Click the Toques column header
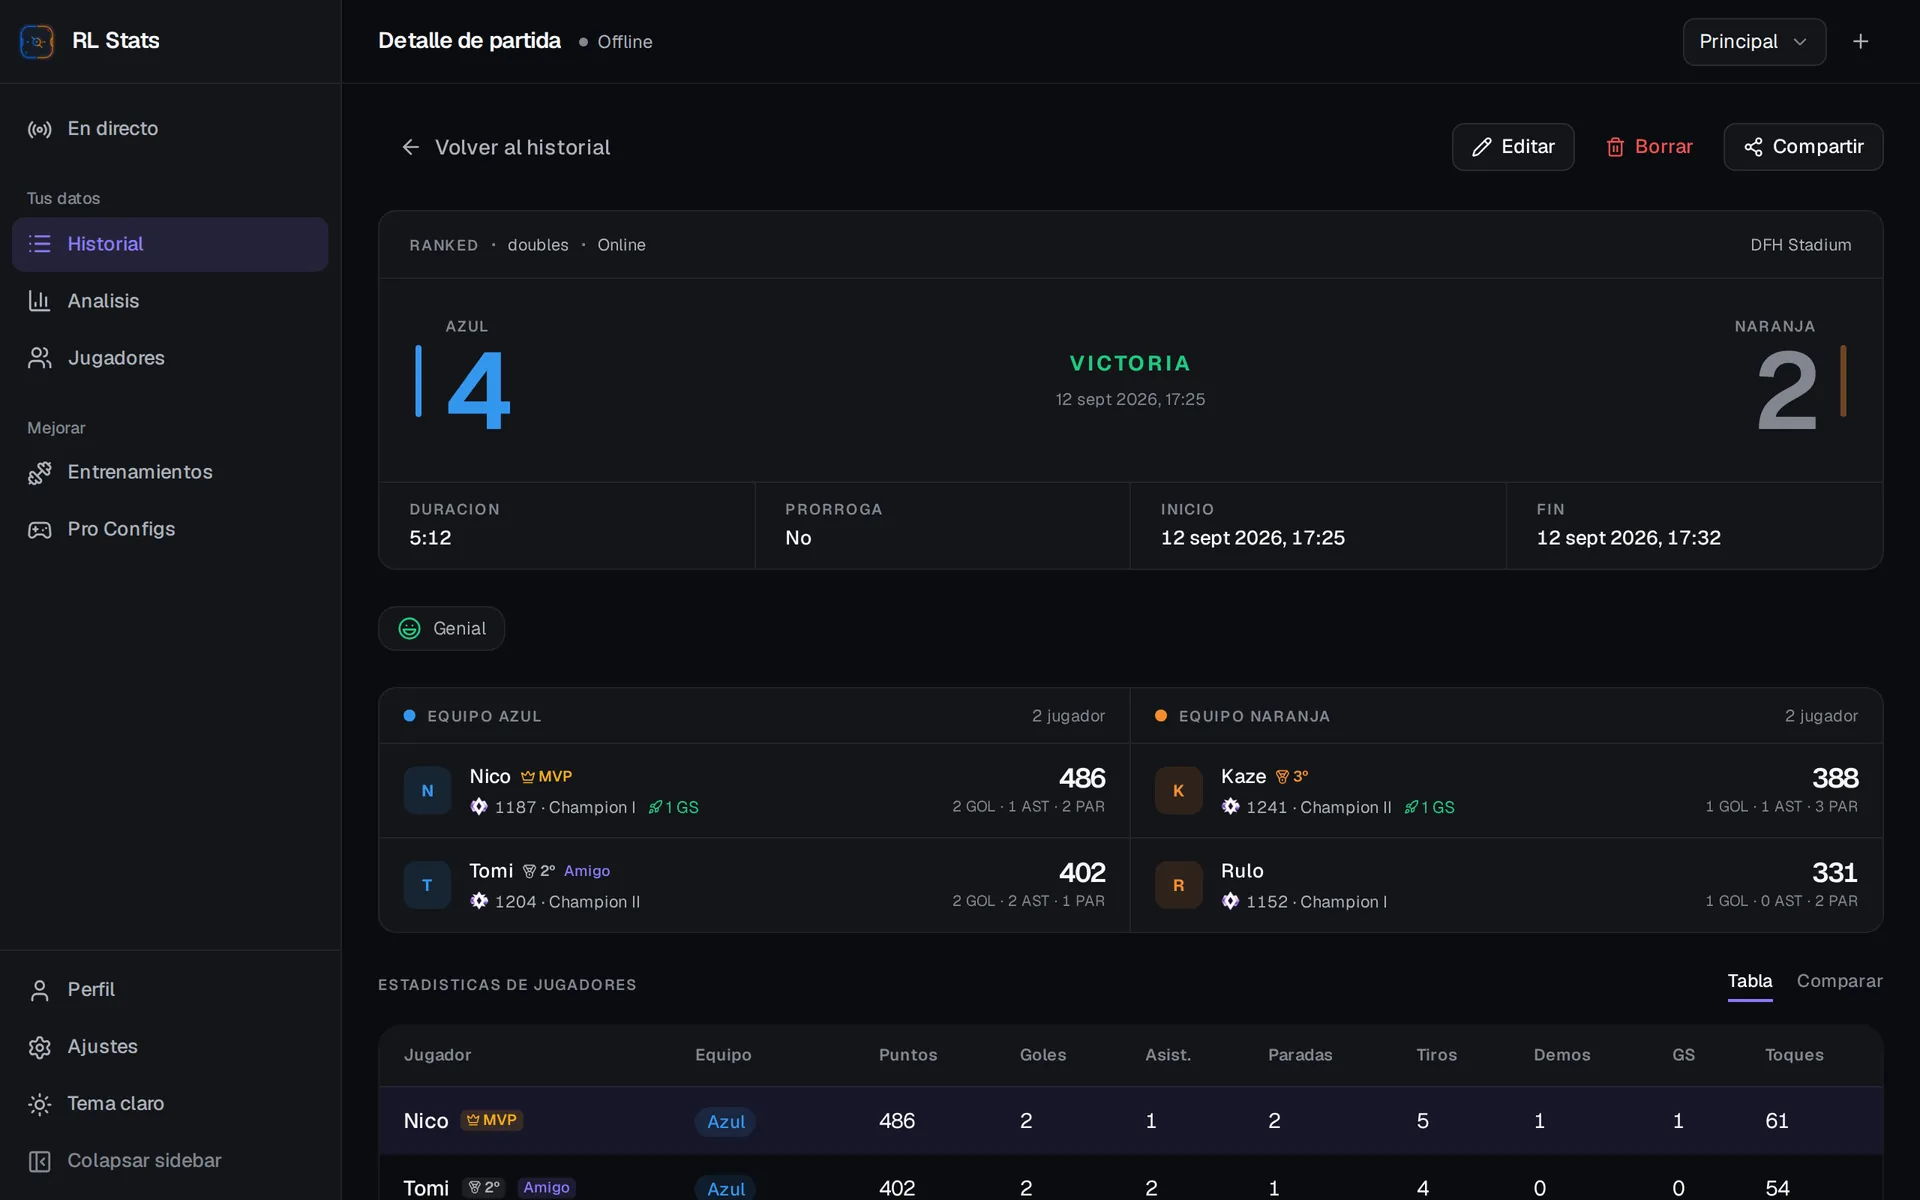 coord(1794,1056)
